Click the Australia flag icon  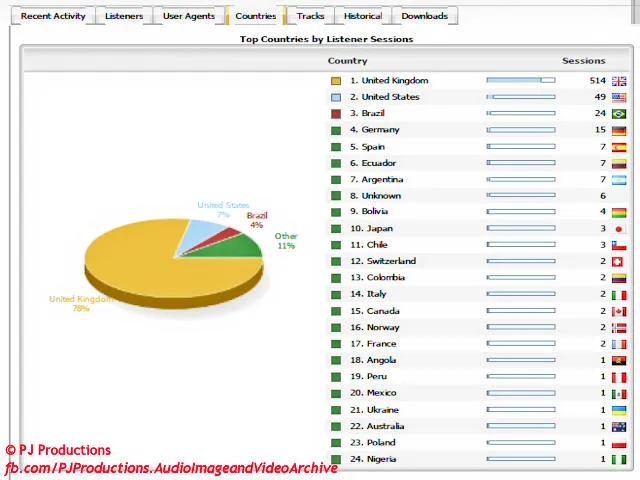click(x=619, y=427)
